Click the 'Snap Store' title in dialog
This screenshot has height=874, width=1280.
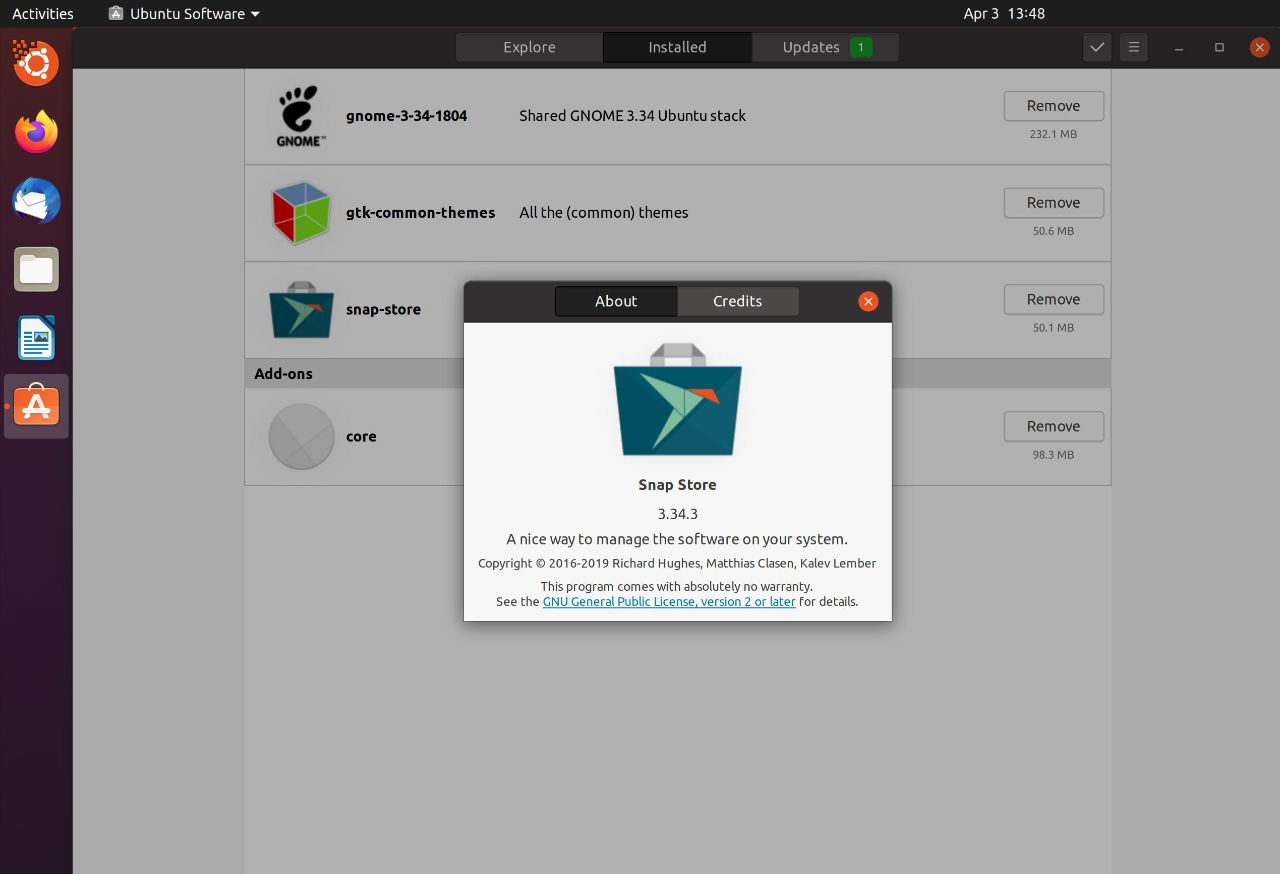coord(677,485)
